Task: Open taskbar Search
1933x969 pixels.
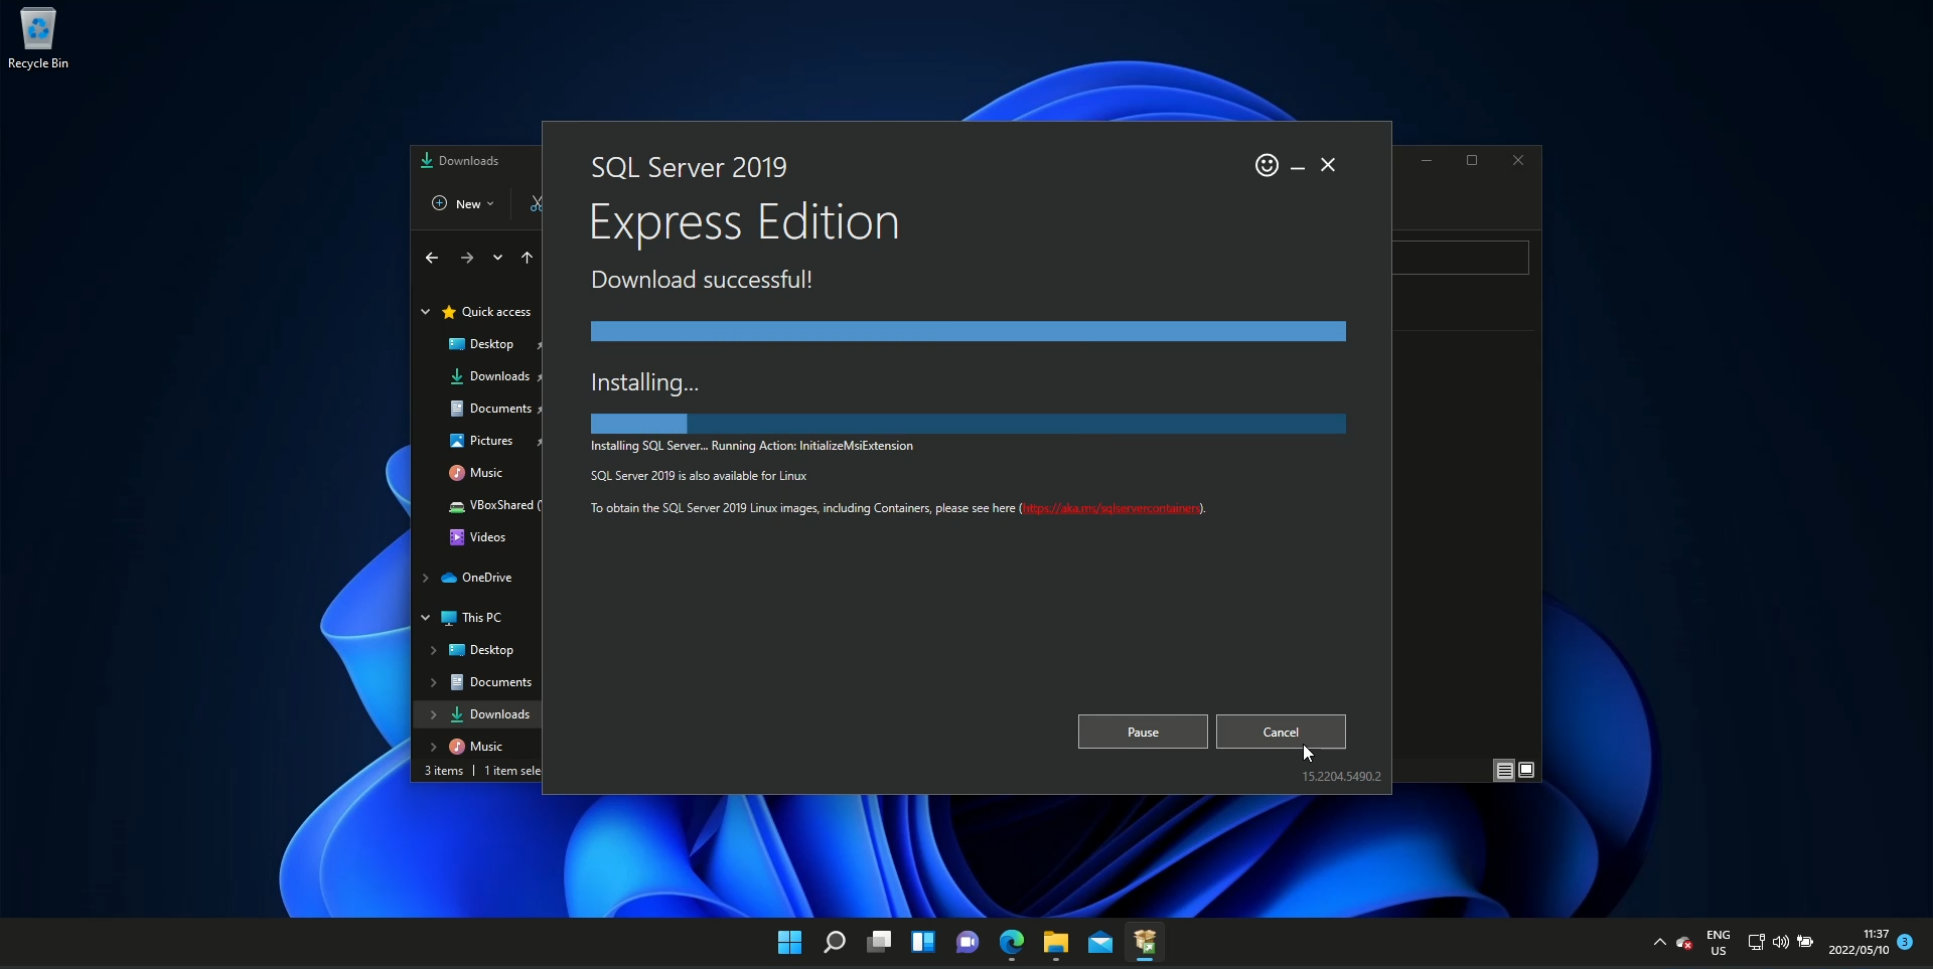Action: click(x=834, y=942)
